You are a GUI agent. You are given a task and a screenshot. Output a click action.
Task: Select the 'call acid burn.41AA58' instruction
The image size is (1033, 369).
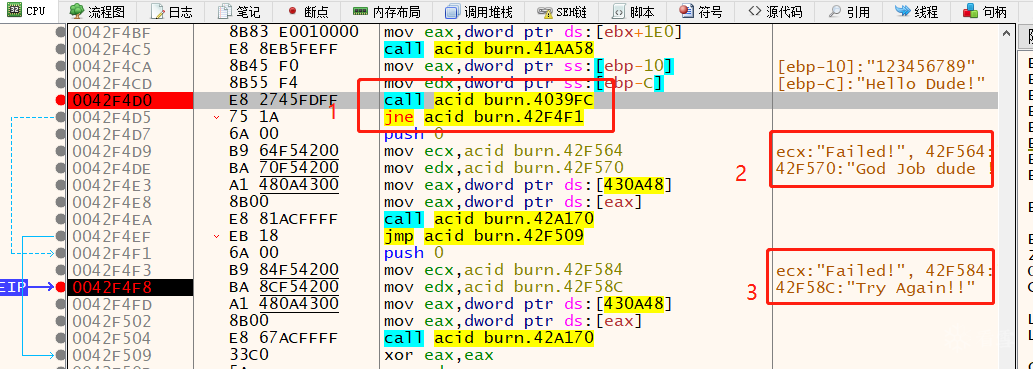[x=489, y=49]
